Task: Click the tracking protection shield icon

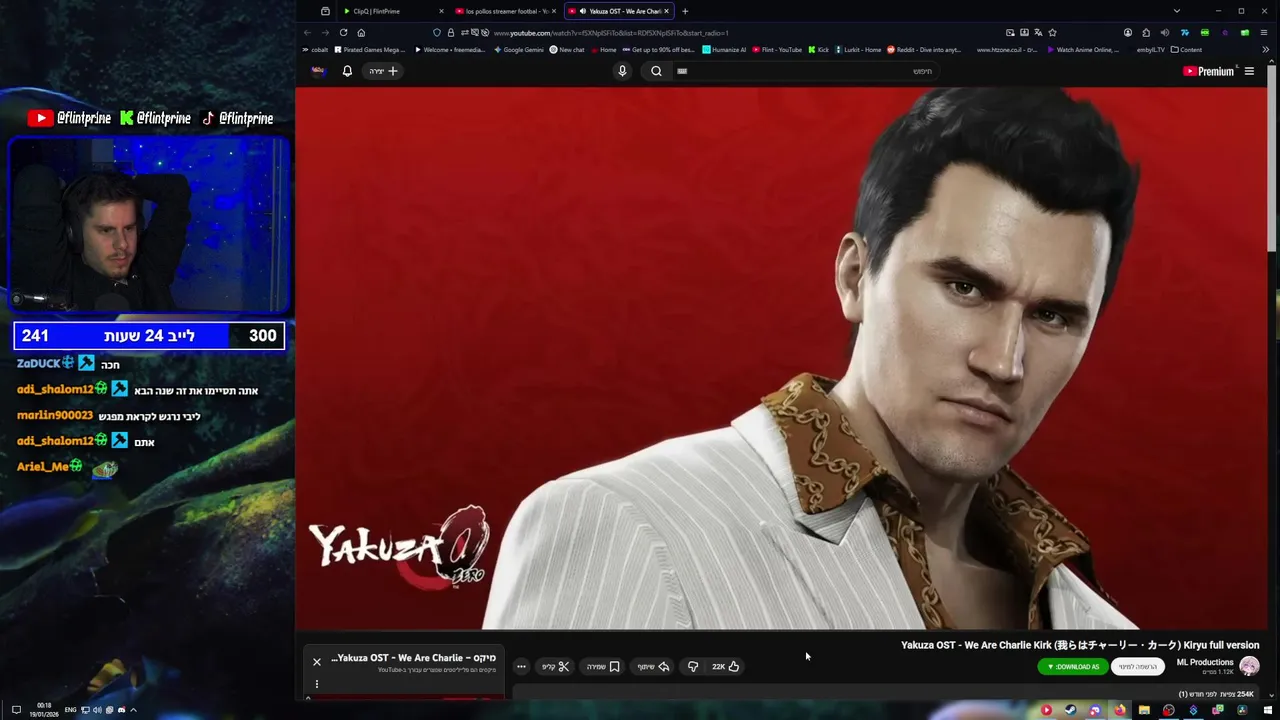Action: [437, 32]
